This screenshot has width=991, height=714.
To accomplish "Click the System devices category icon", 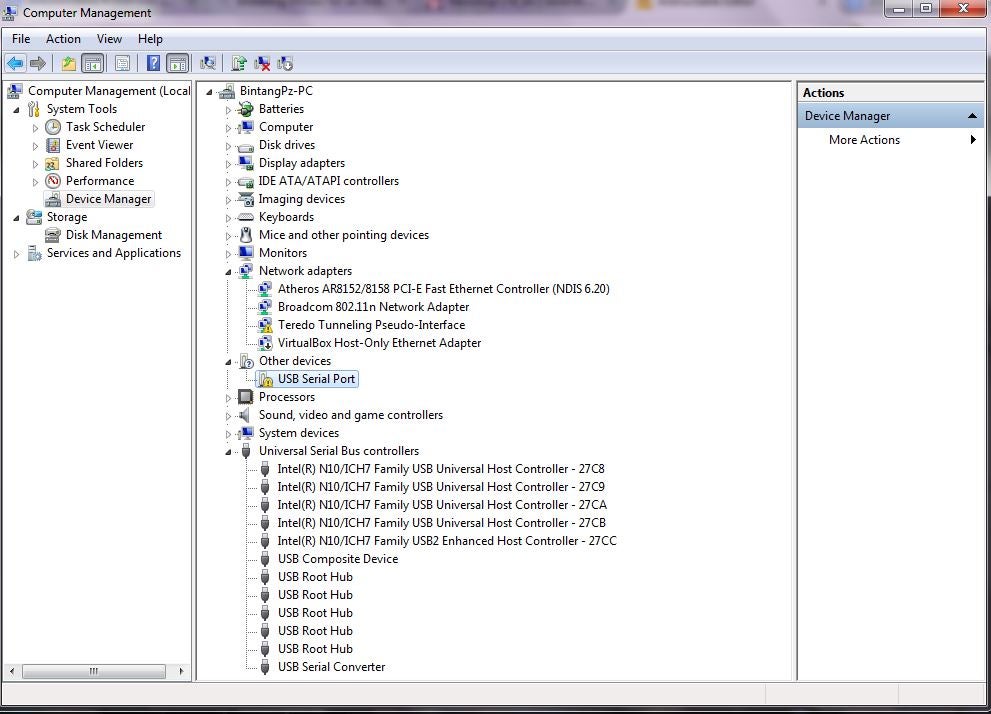I will coord(245,433).
